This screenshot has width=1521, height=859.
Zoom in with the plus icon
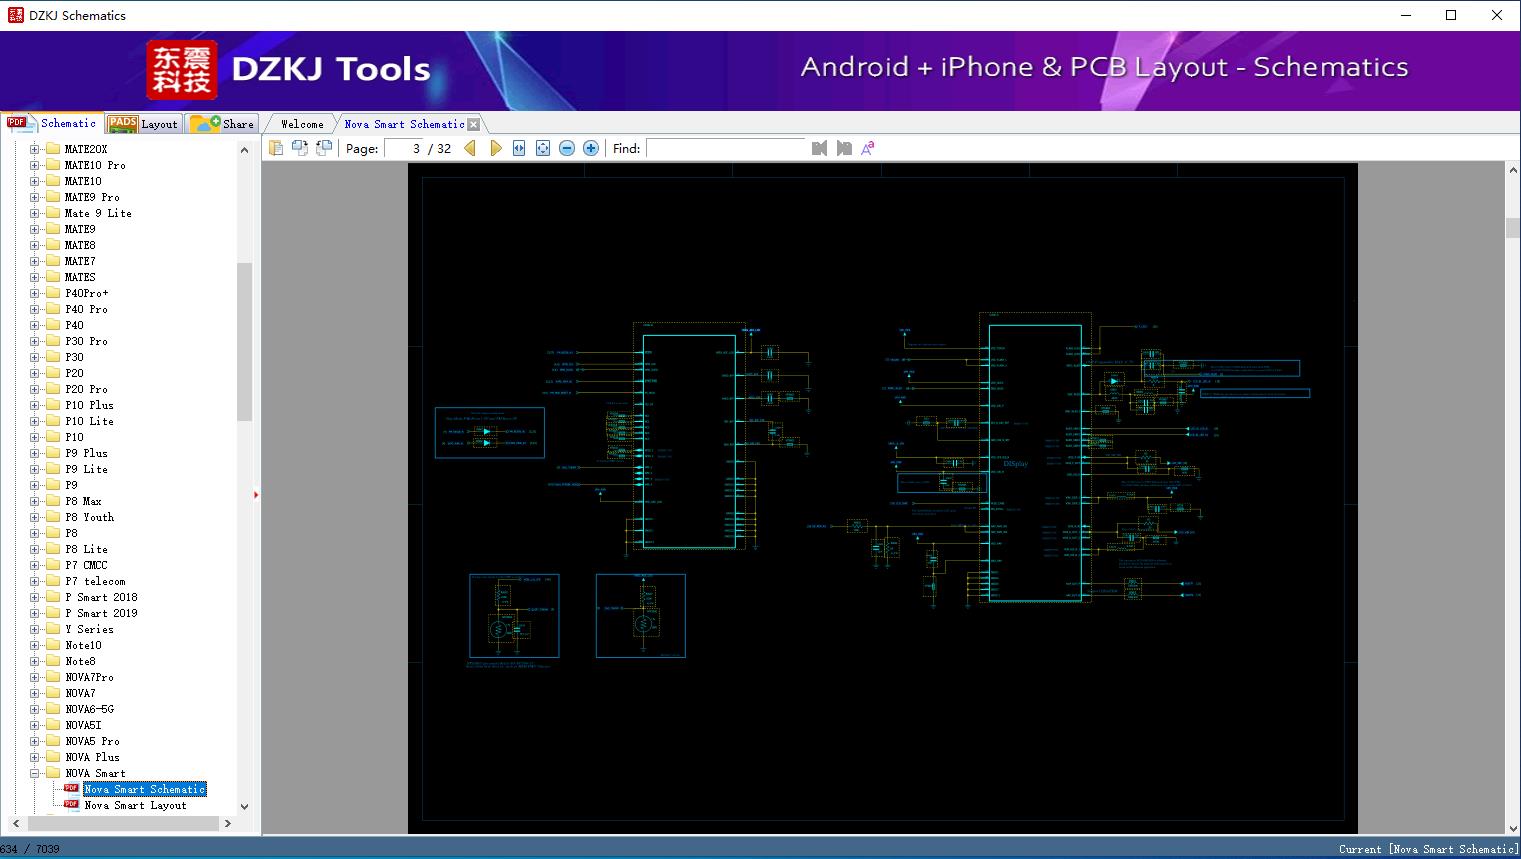click(x=590, y=147)
